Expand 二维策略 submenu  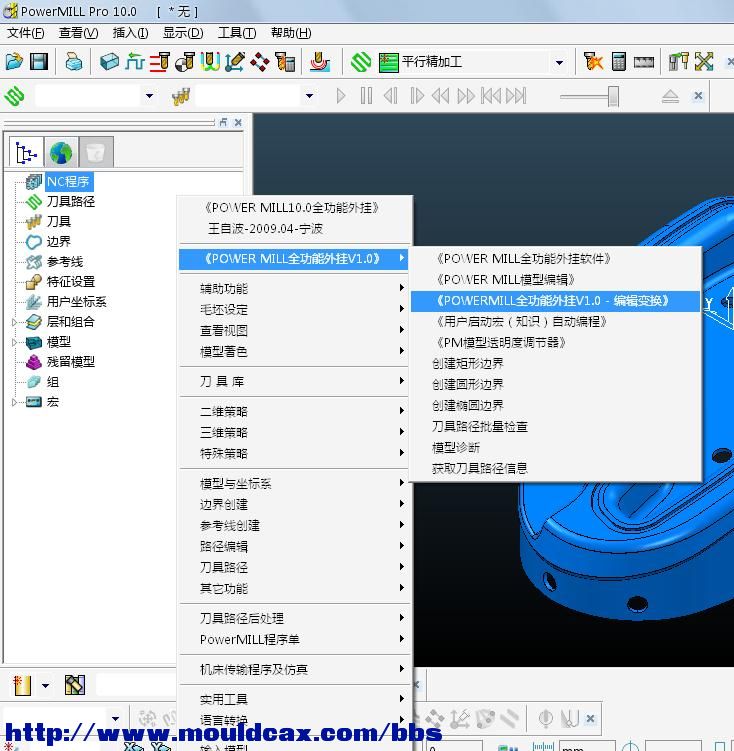(x=294, y=411)
